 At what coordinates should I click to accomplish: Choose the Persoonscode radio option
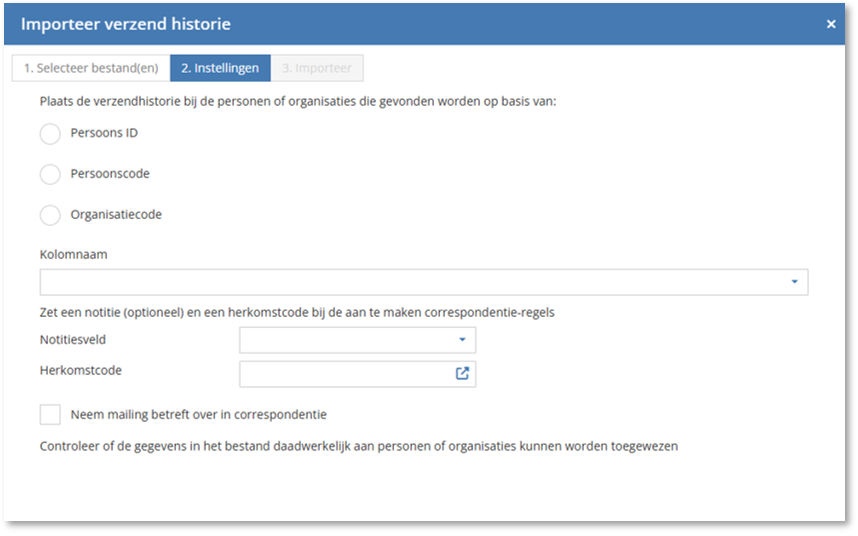click(x=50, y=174)
